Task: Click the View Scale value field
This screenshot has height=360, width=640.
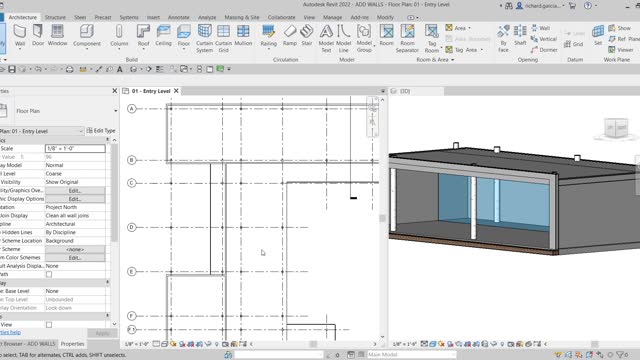Action: coord(75,149)
